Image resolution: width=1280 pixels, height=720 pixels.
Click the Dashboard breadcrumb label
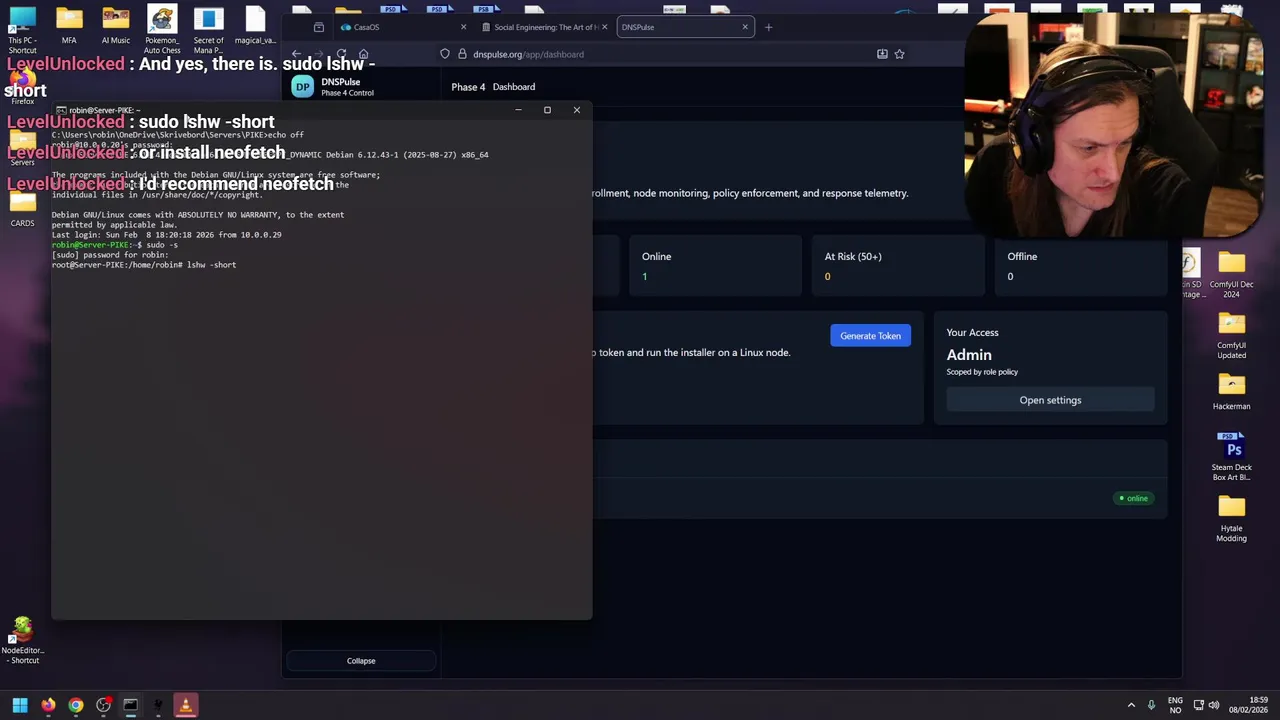click(x=514, y=87)
